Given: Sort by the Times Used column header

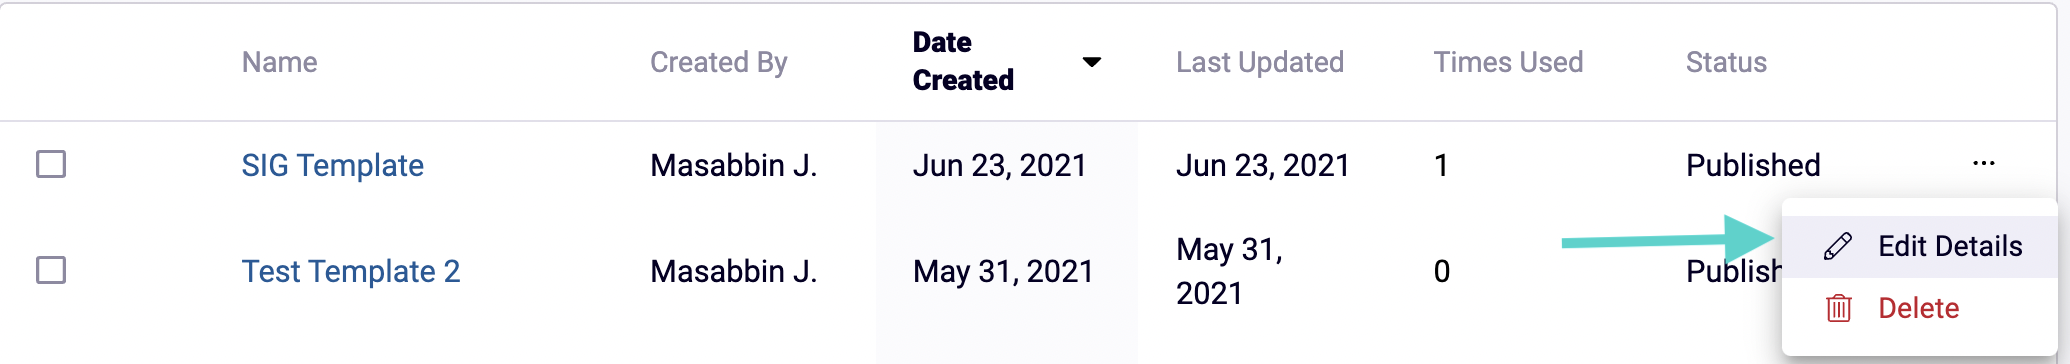Looking at the screenshot, I should click(1508, 62).
